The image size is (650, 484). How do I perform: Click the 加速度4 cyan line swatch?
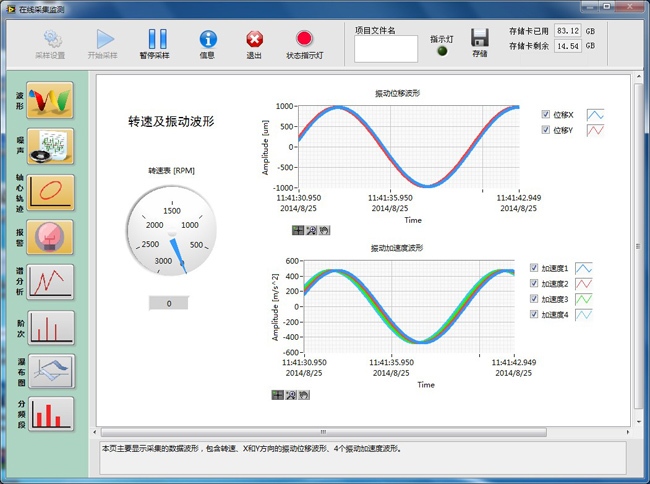tap(584, 315)
